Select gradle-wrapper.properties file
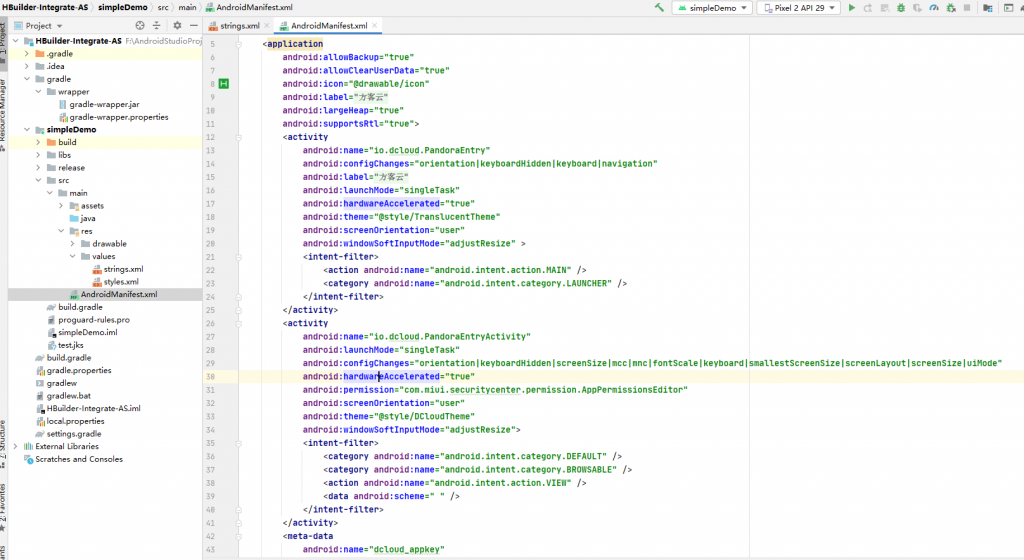Viewport: 1024px width, 560px height. [113, 117]
